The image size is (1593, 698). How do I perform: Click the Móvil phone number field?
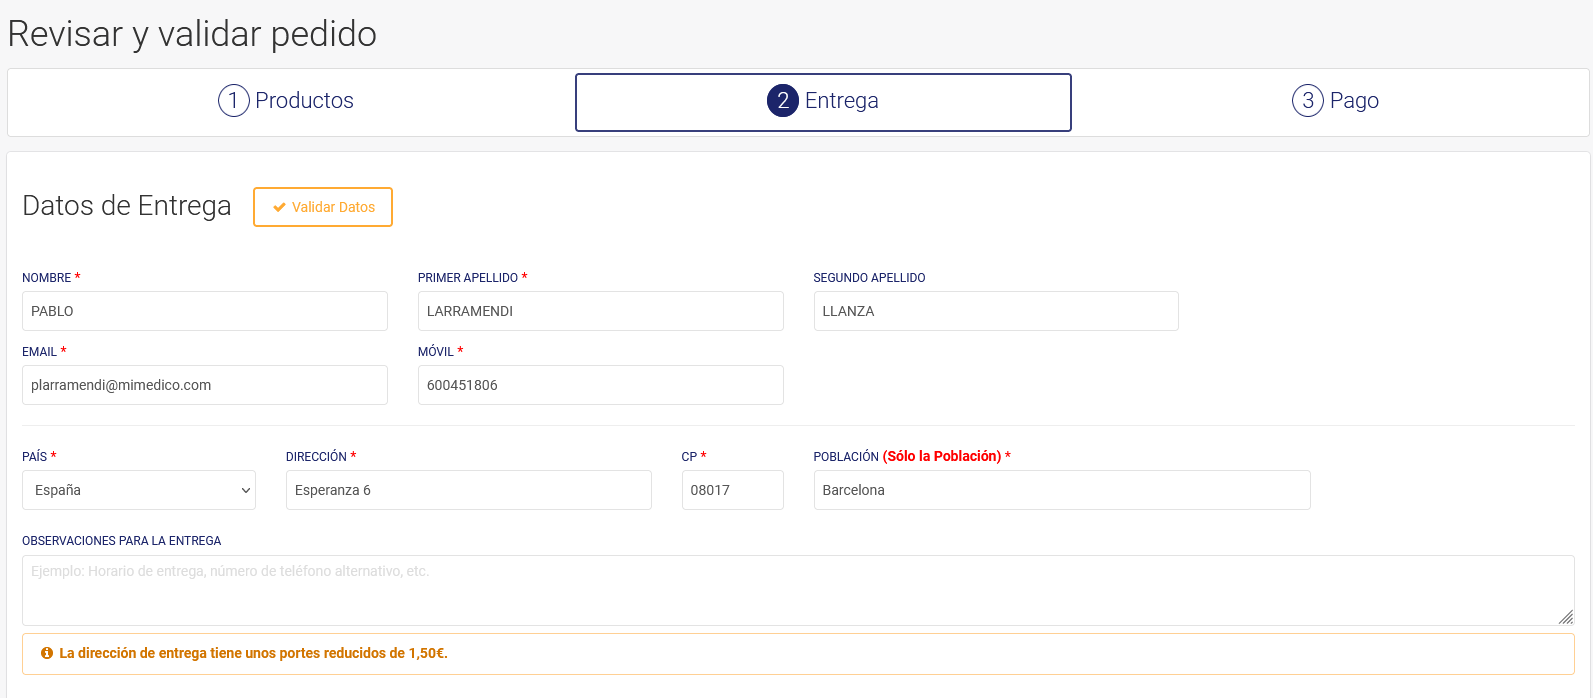click(600, 385)
